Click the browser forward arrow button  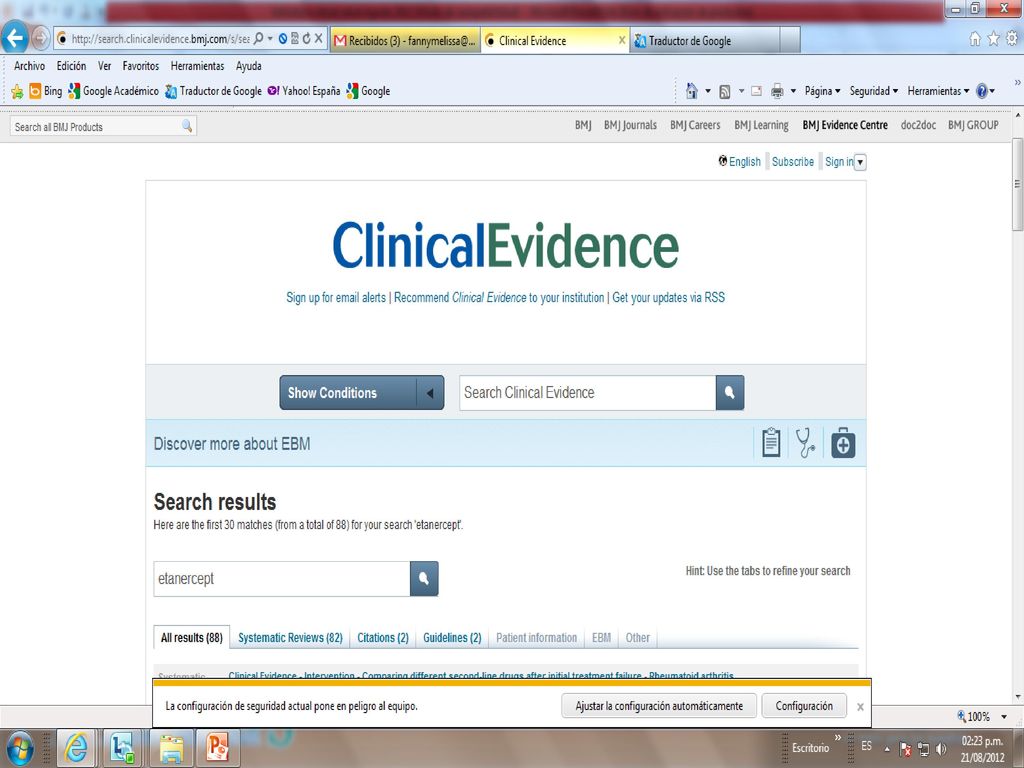(x=40, y=38)
